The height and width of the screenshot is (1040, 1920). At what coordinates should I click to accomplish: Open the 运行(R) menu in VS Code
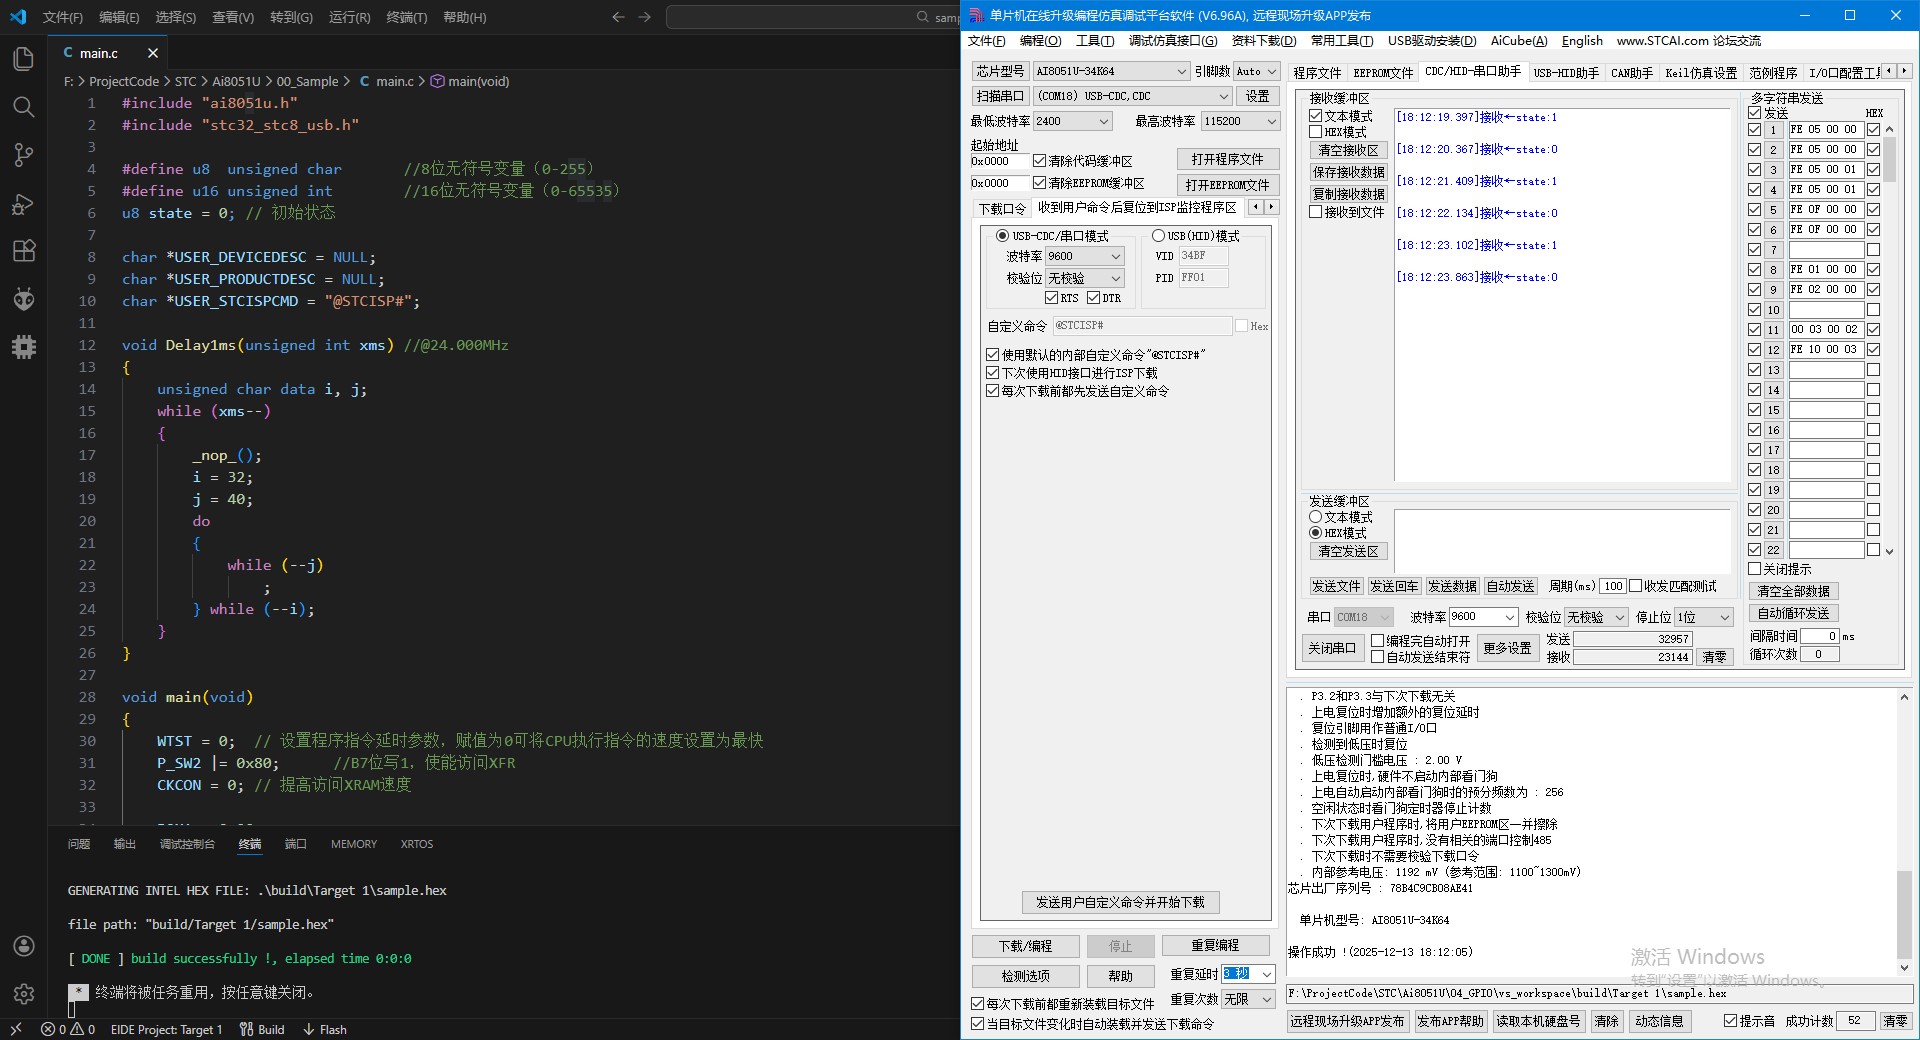click(x=349, y=17)
